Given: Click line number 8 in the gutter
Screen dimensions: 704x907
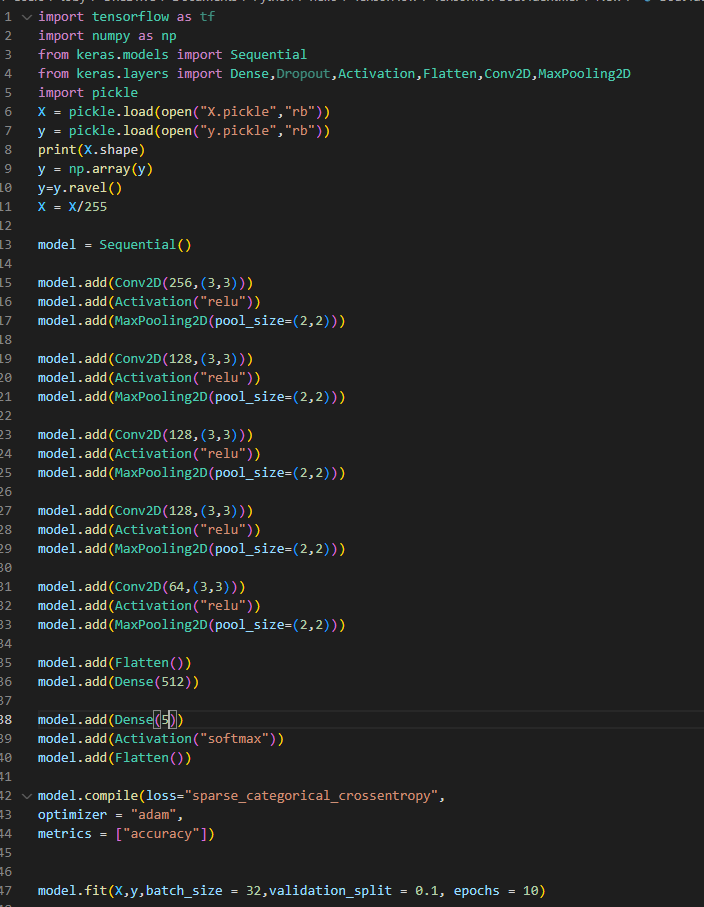Looking at the screenshot, I should [8, 150].
